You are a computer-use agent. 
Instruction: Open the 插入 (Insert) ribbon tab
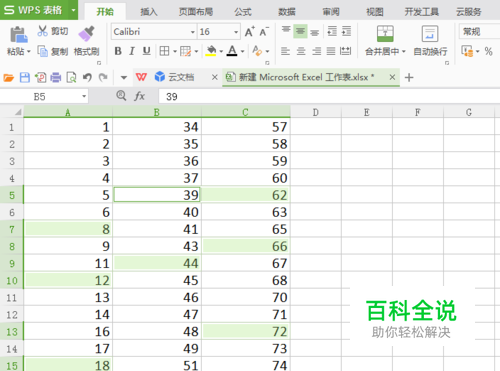click(149, 12)
